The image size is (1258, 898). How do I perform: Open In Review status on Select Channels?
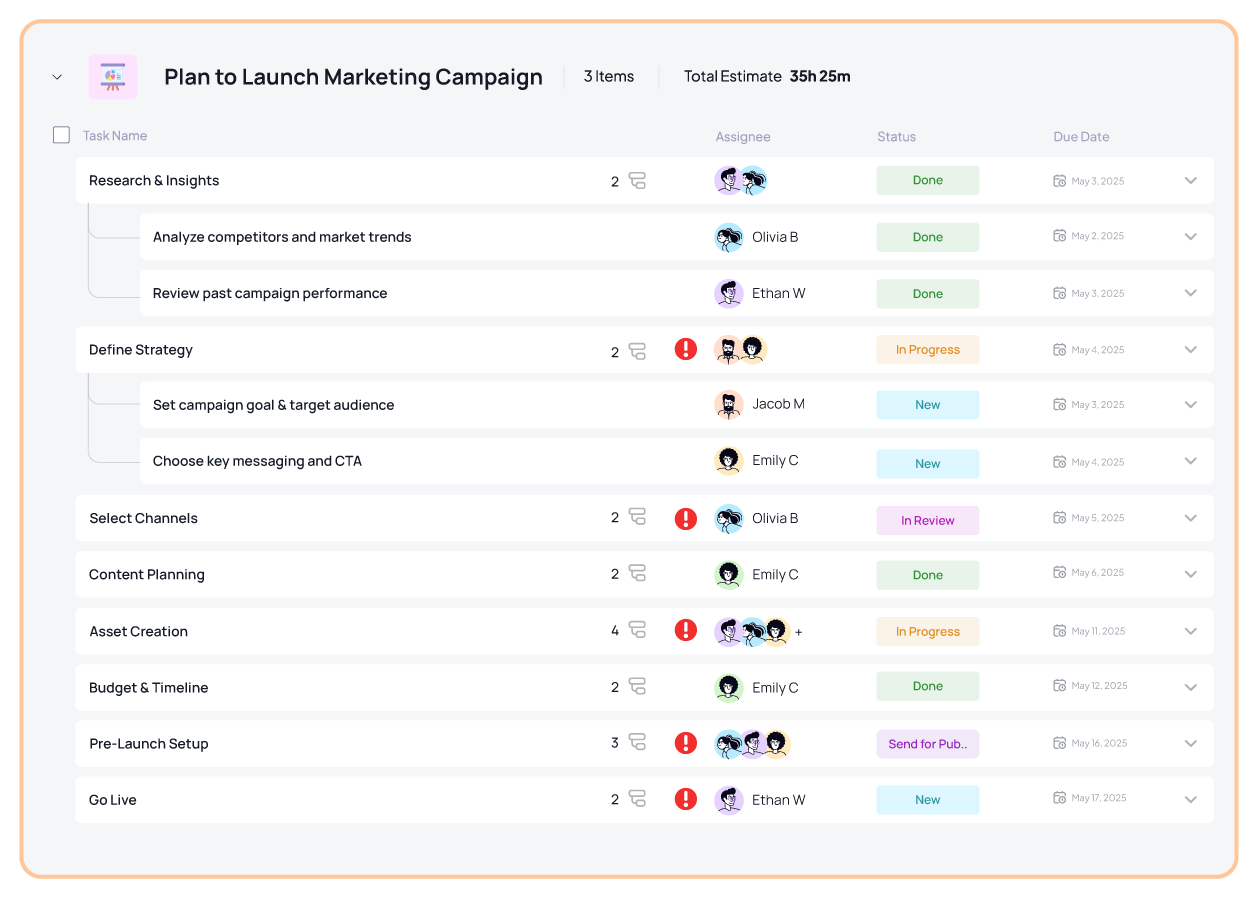[x=928, y=521]
